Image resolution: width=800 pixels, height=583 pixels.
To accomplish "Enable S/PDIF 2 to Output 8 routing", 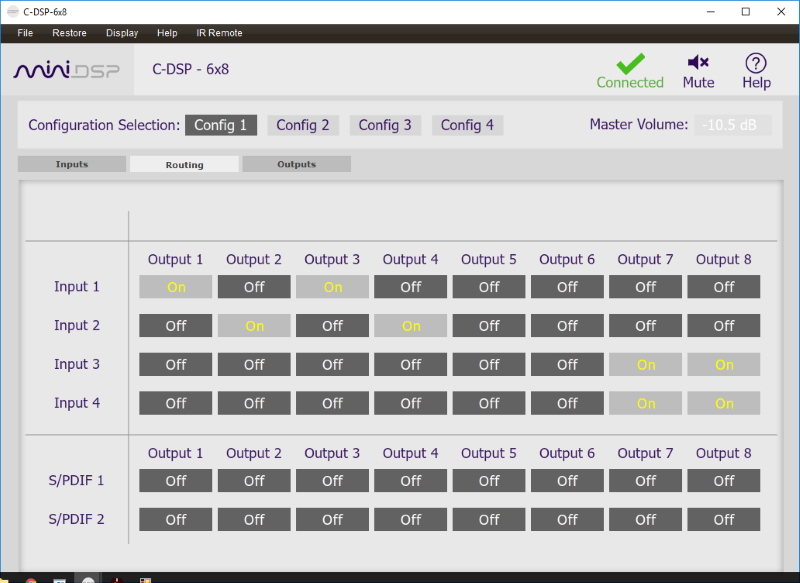I will click(x=723, y=519).
